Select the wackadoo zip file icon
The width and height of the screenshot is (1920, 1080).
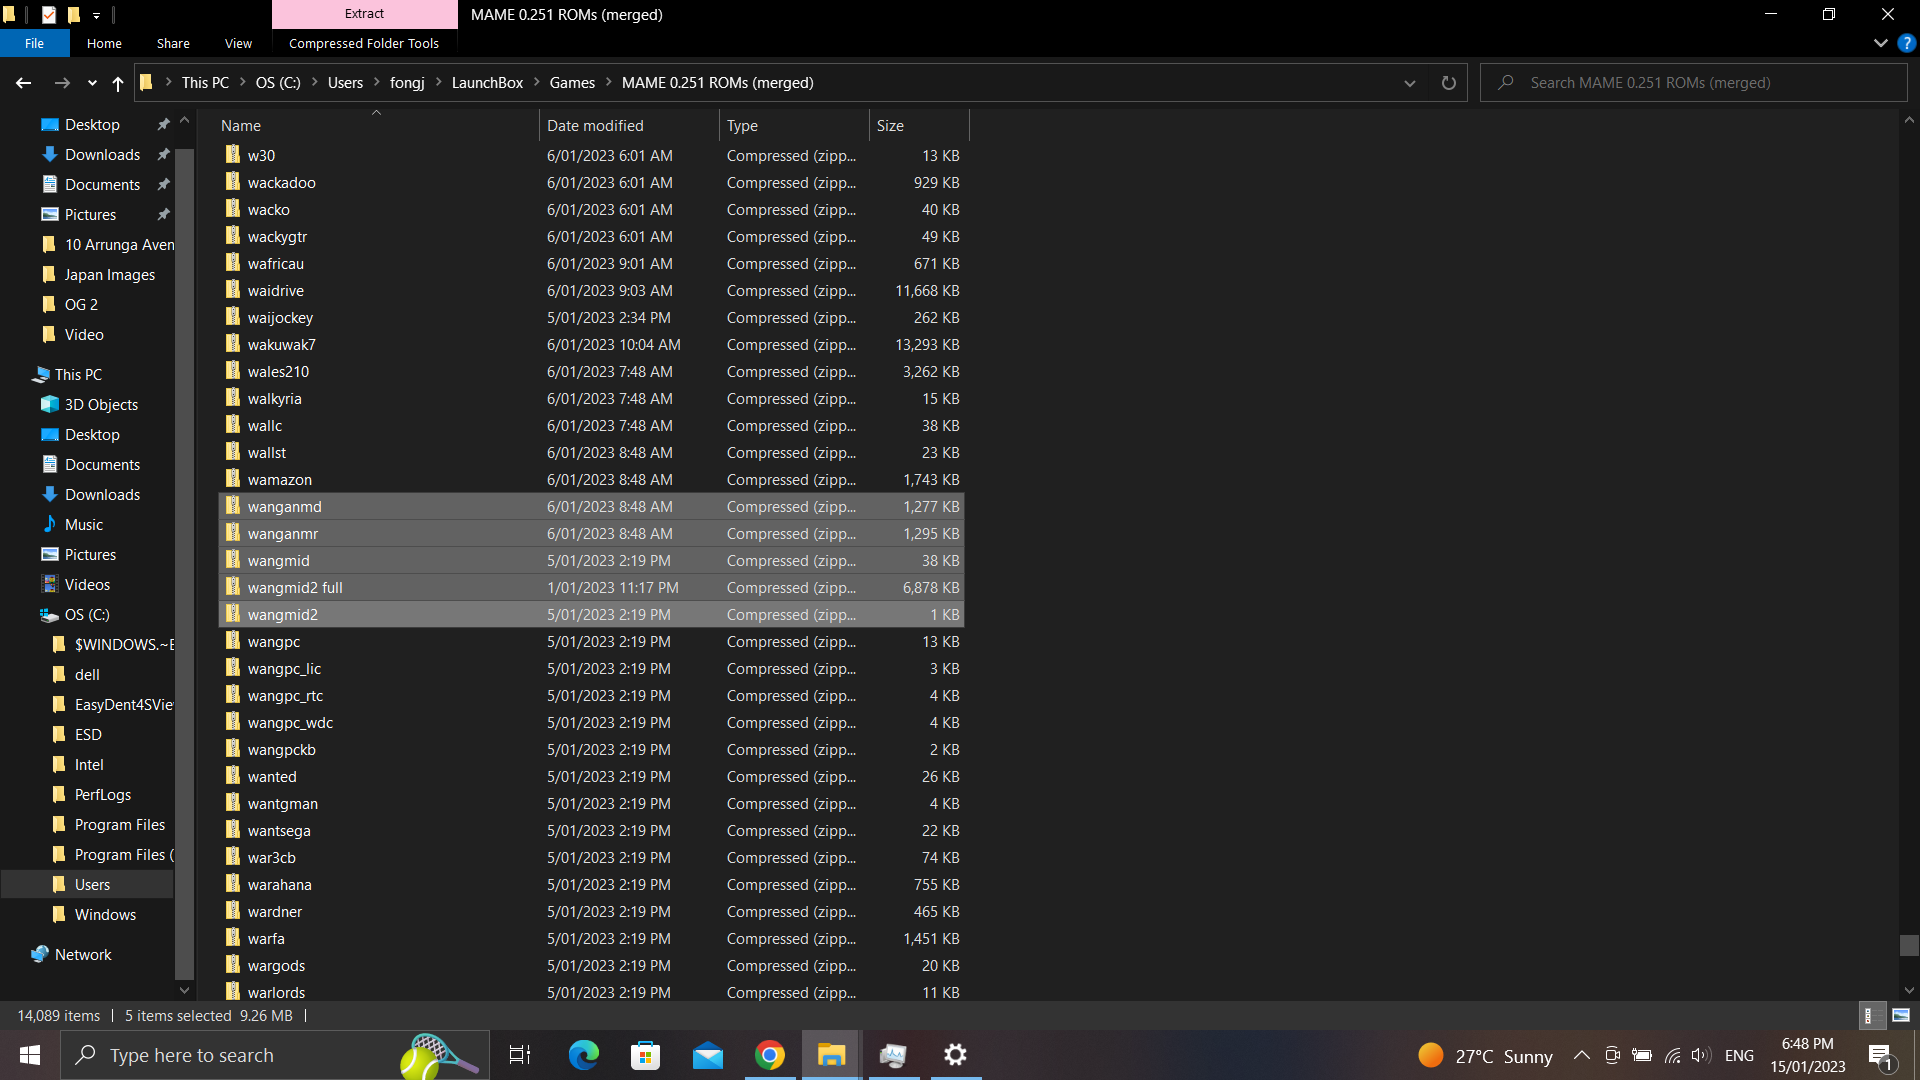pyautogui.click(x=233, y=182)
